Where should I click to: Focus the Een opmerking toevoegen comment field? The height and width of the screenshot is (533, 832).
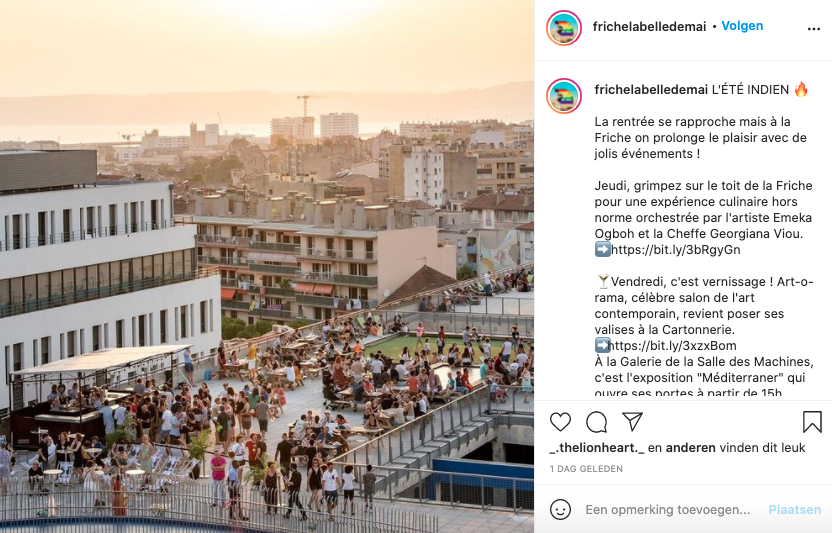(668, 510)
